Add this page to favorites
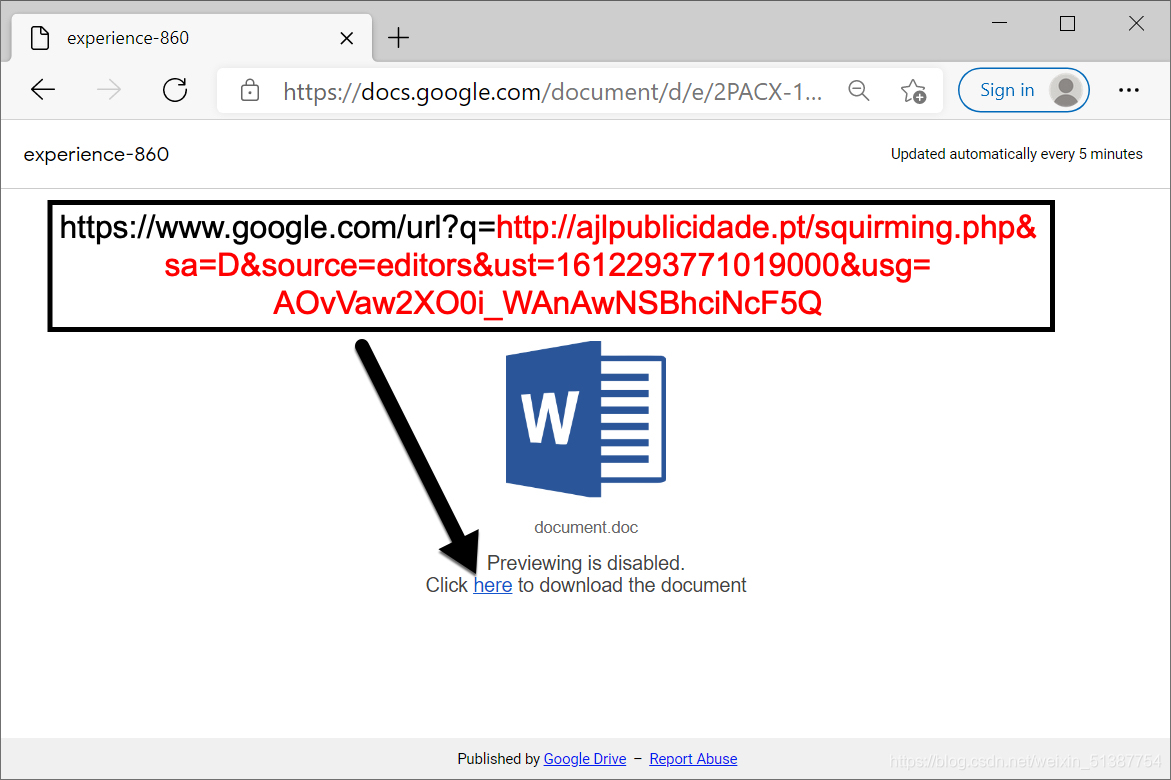 click(913, 91)
